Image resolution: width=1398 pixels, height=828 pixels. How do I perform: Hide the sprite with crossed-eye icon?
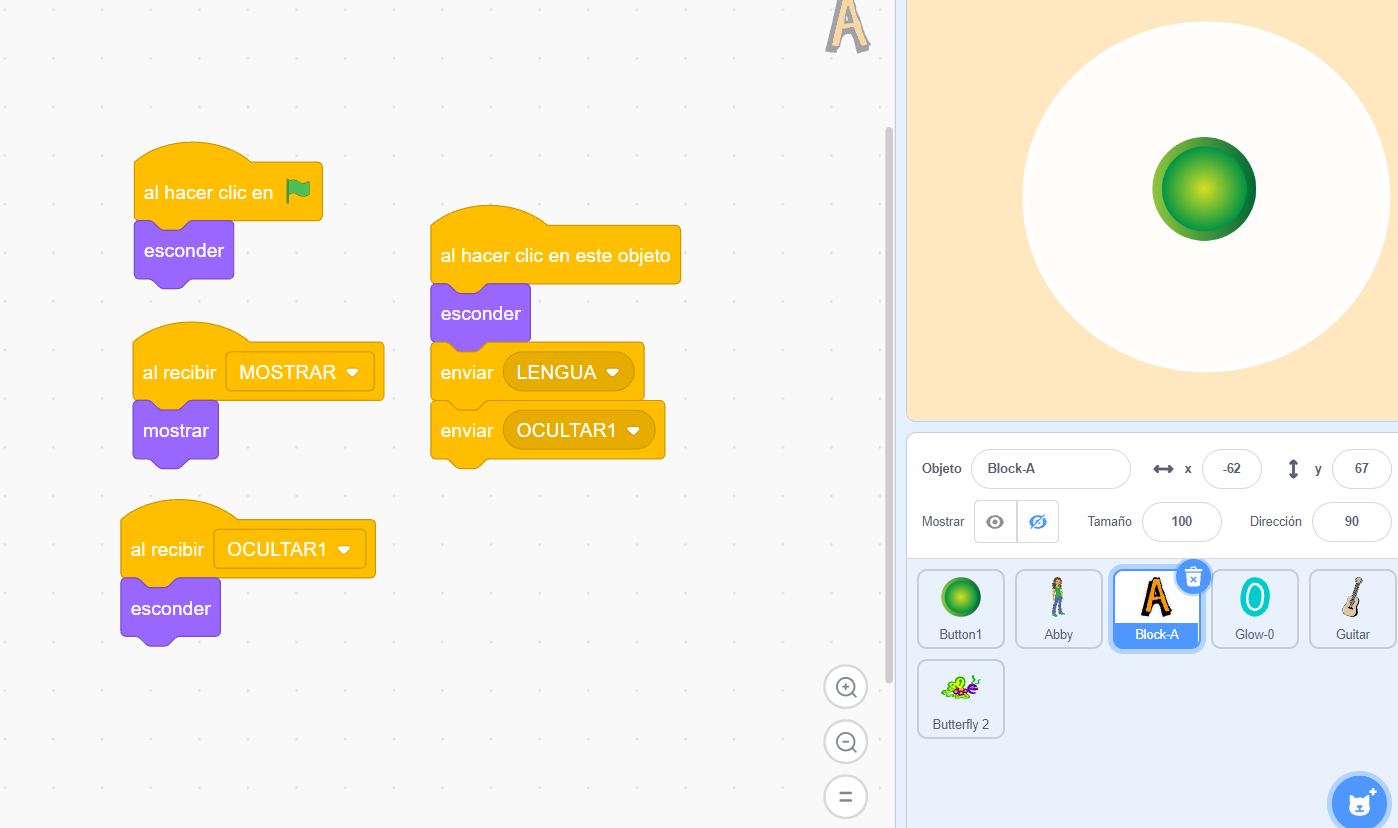tap(1038, 522)
